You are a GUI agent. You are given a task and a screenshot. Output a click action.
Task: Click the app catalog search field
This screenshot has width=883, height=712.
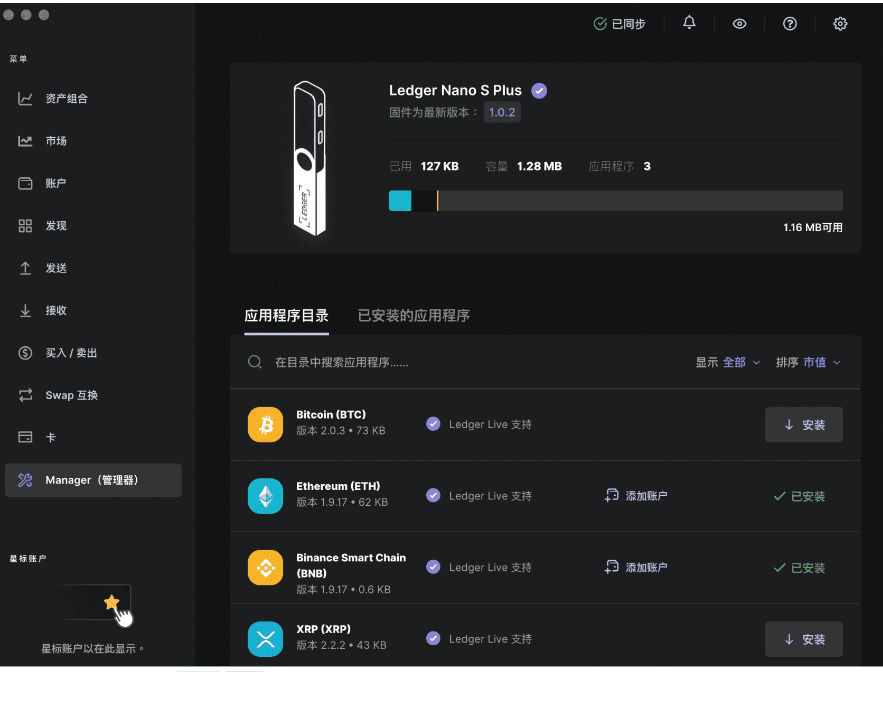pyautogui.click(x=400, y=362)
